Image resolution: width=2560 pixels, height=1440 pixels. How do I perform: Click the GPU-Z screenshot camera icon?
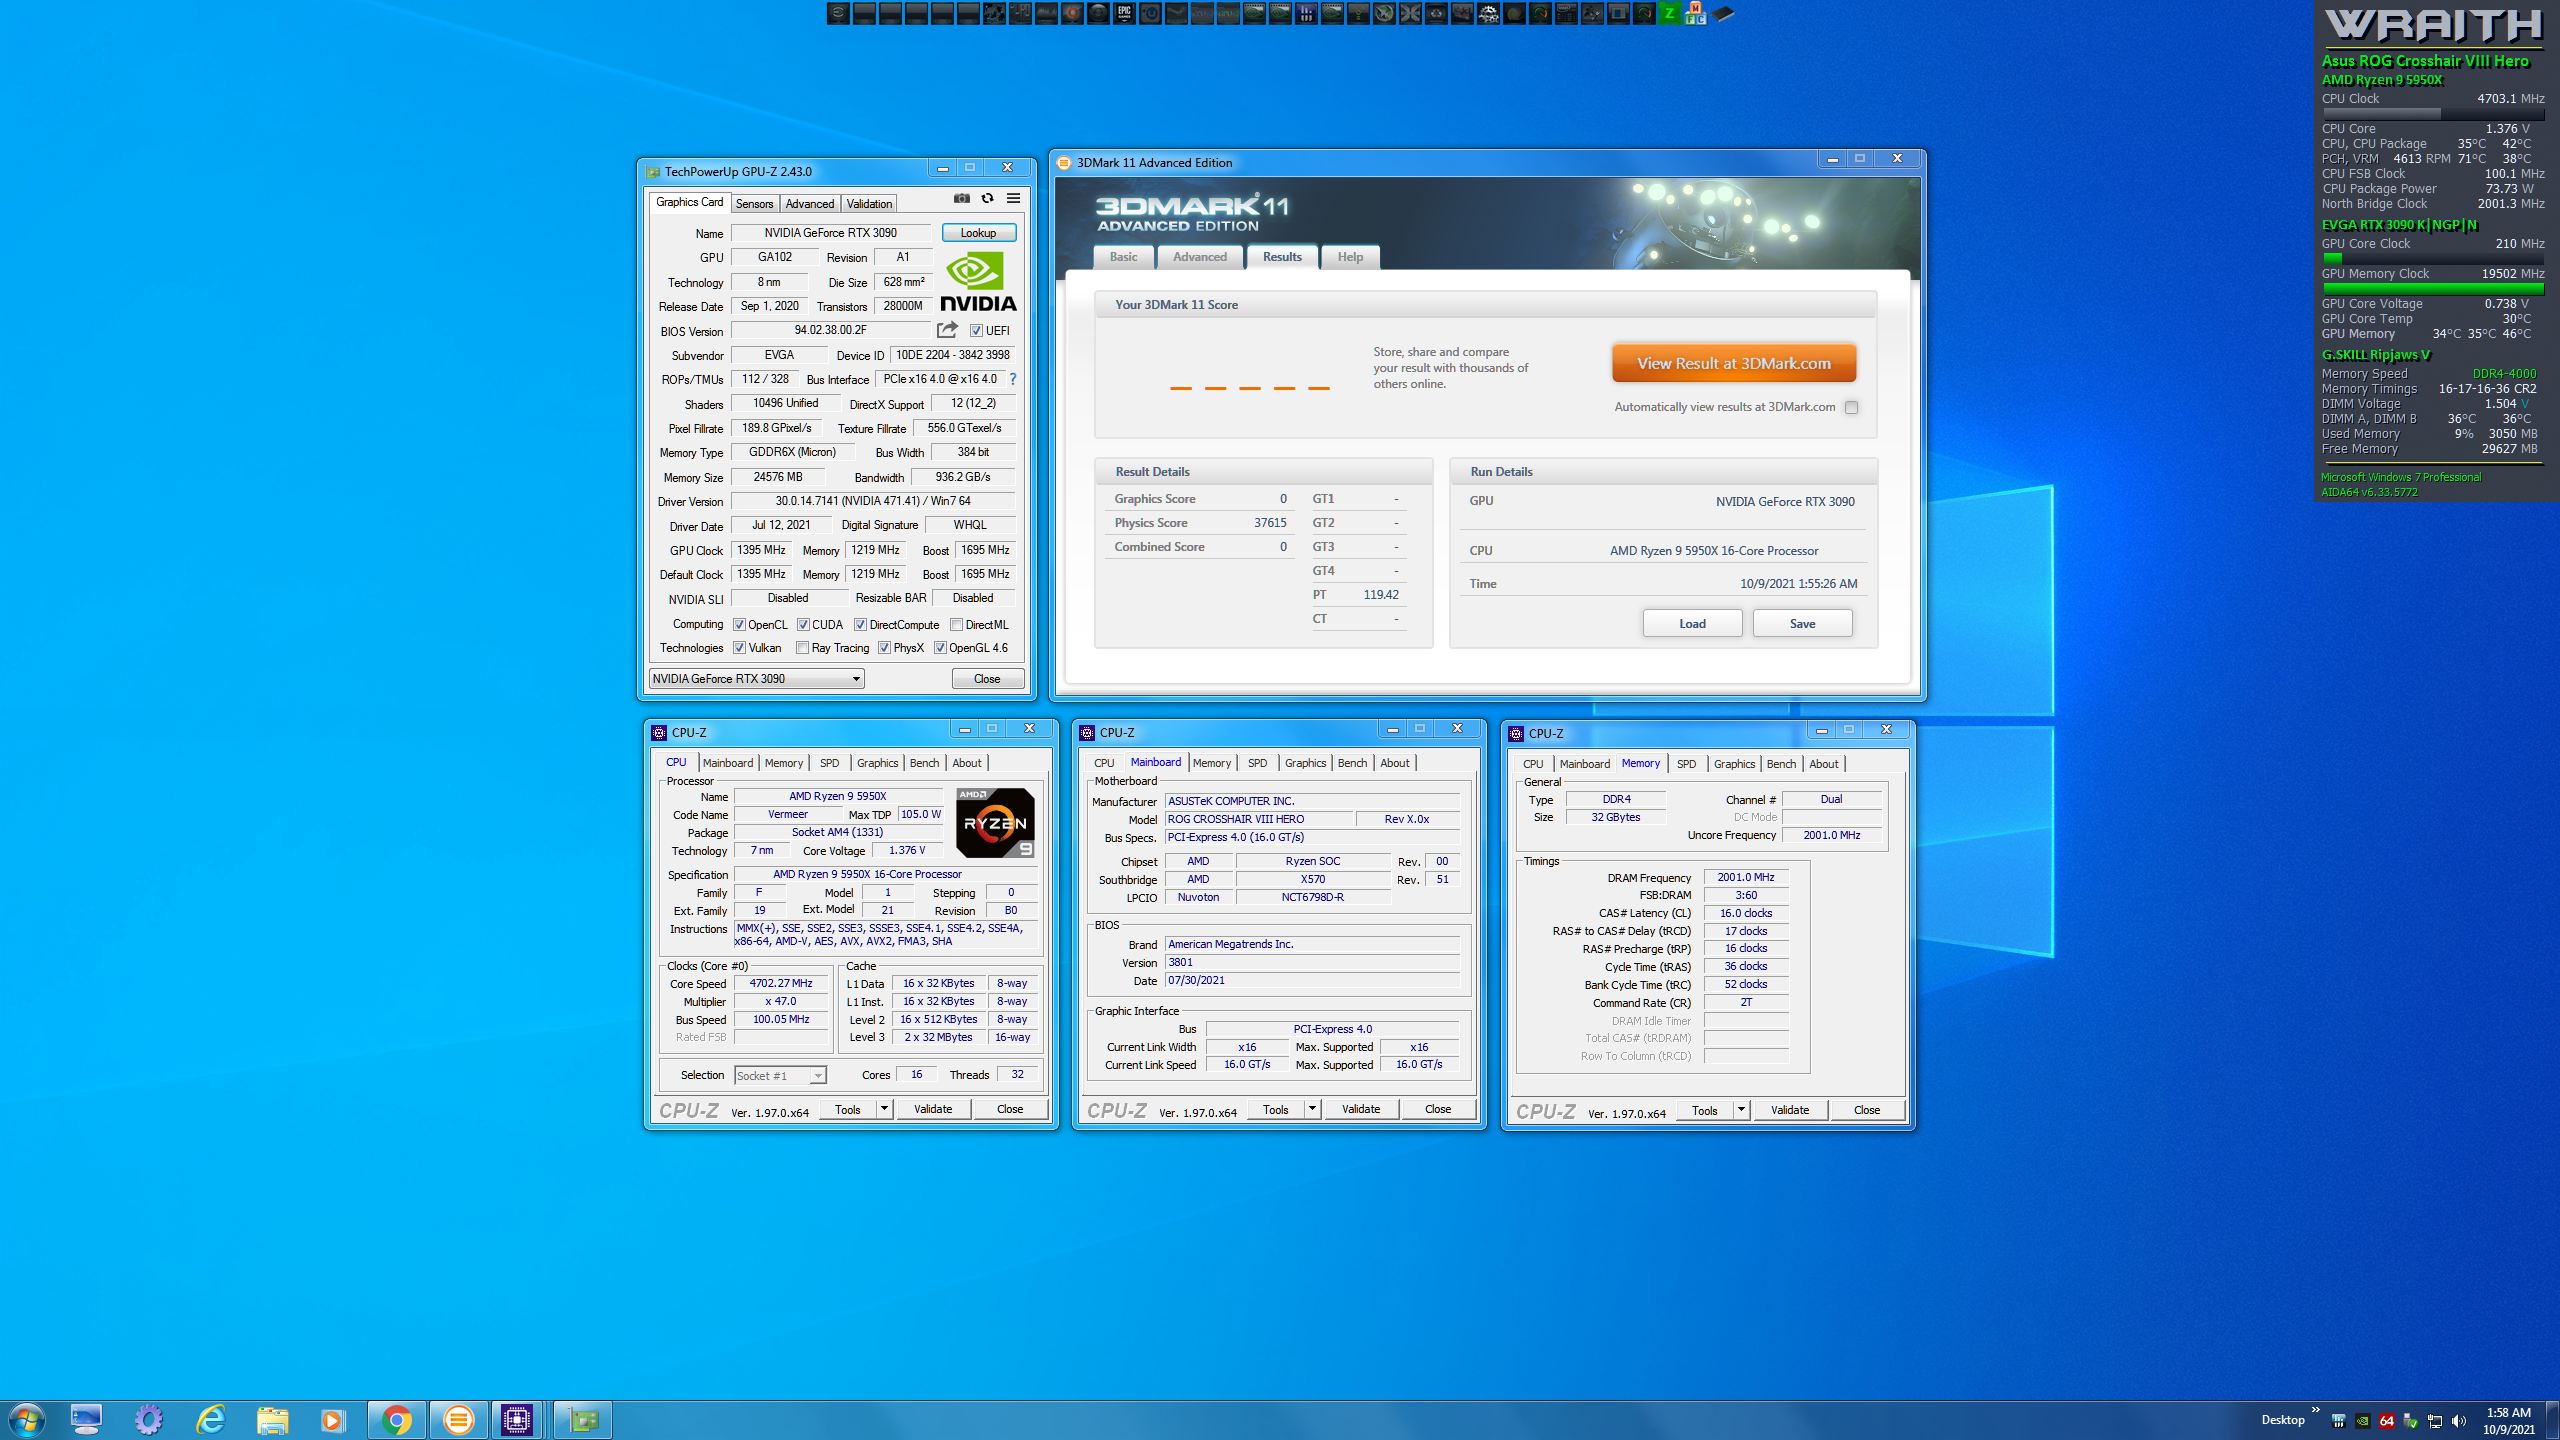click(961, 199)
